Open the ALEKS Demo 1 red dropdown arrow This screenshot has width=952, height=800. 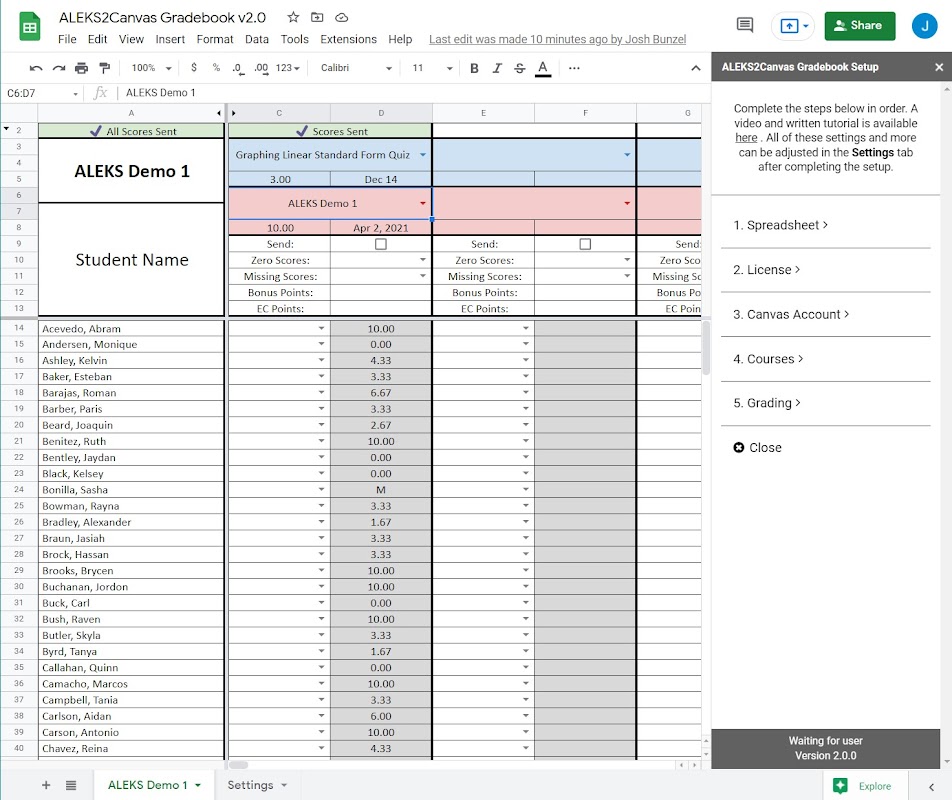tap(423, 203)
